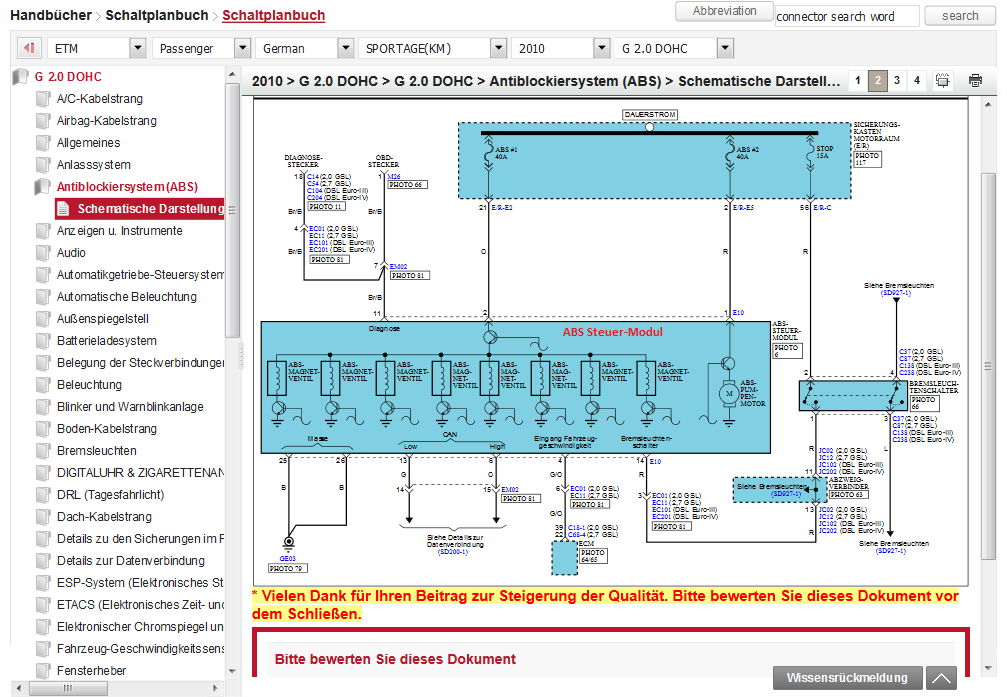Click the Schaltplanbuch breadcrumb link in red
Screen dimensions: 1007x697
[x=273, y=15]
